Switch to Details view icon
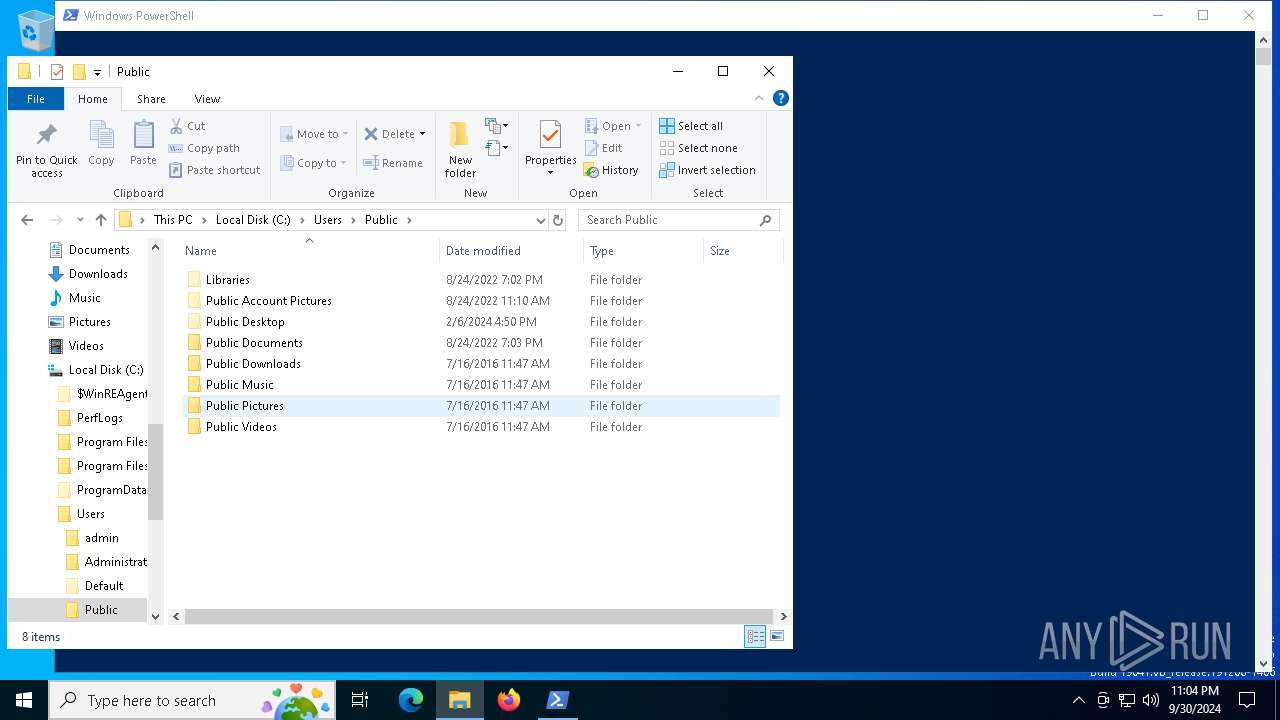The height and width of the screenshot is (720, 1280). coord(755,636)
